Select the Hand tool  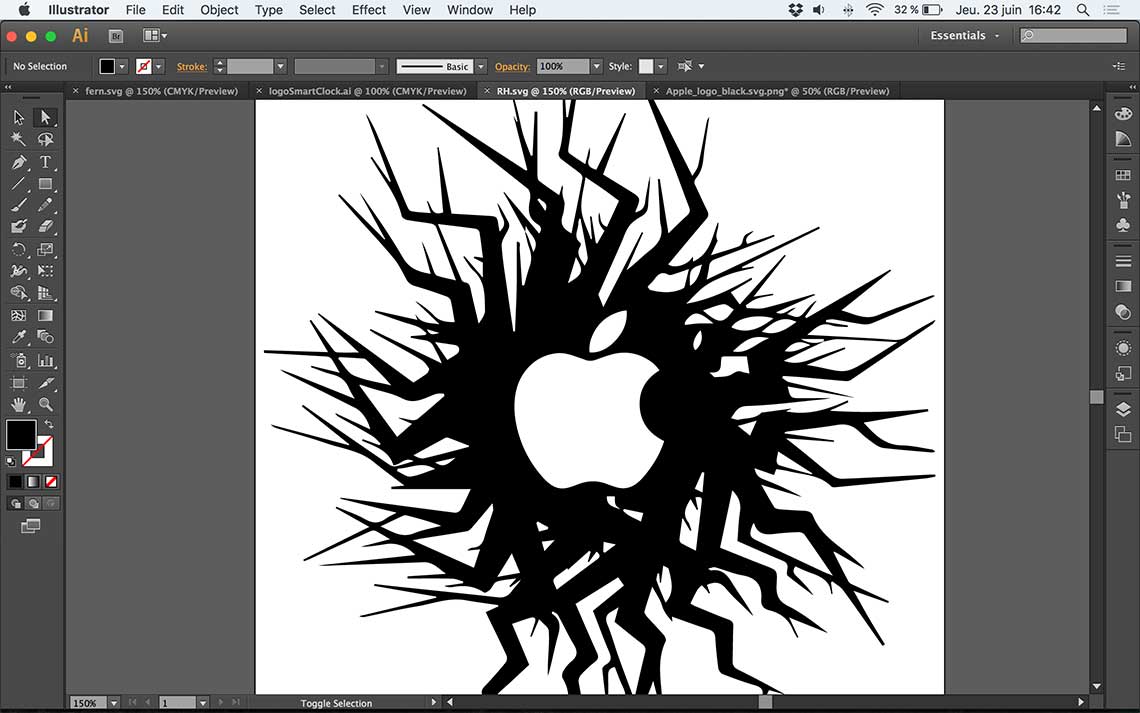point(19,405)
